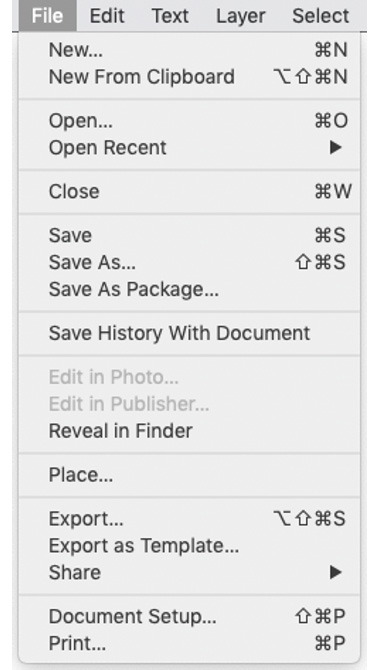The image size is (379, 670).
Task: Toggle Save History With Document
Action: click(x=189, y=333)
